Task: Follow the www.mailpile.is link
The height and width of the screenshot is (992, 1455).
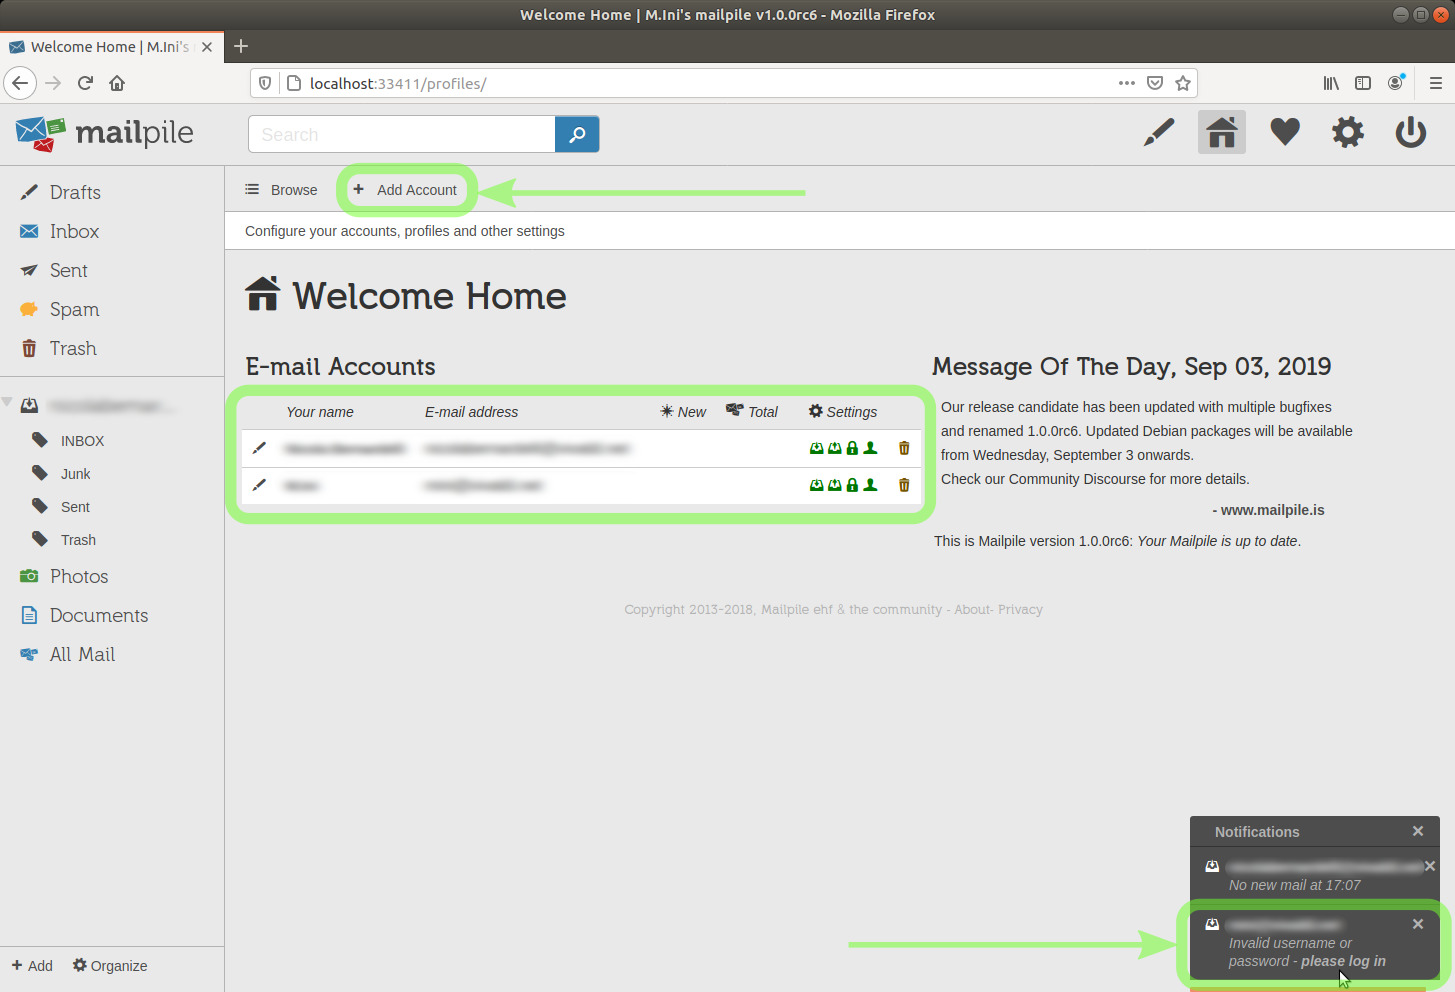Action: [1272, 510]
